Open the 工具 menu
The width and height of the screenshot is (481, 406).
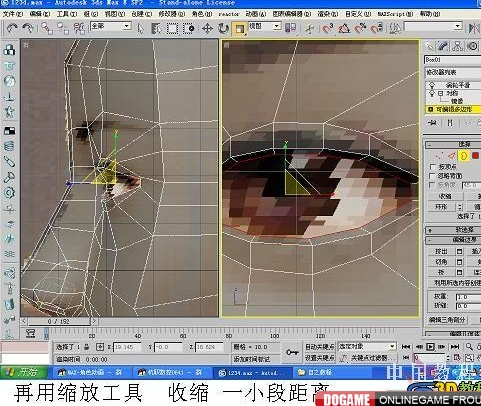67,14
